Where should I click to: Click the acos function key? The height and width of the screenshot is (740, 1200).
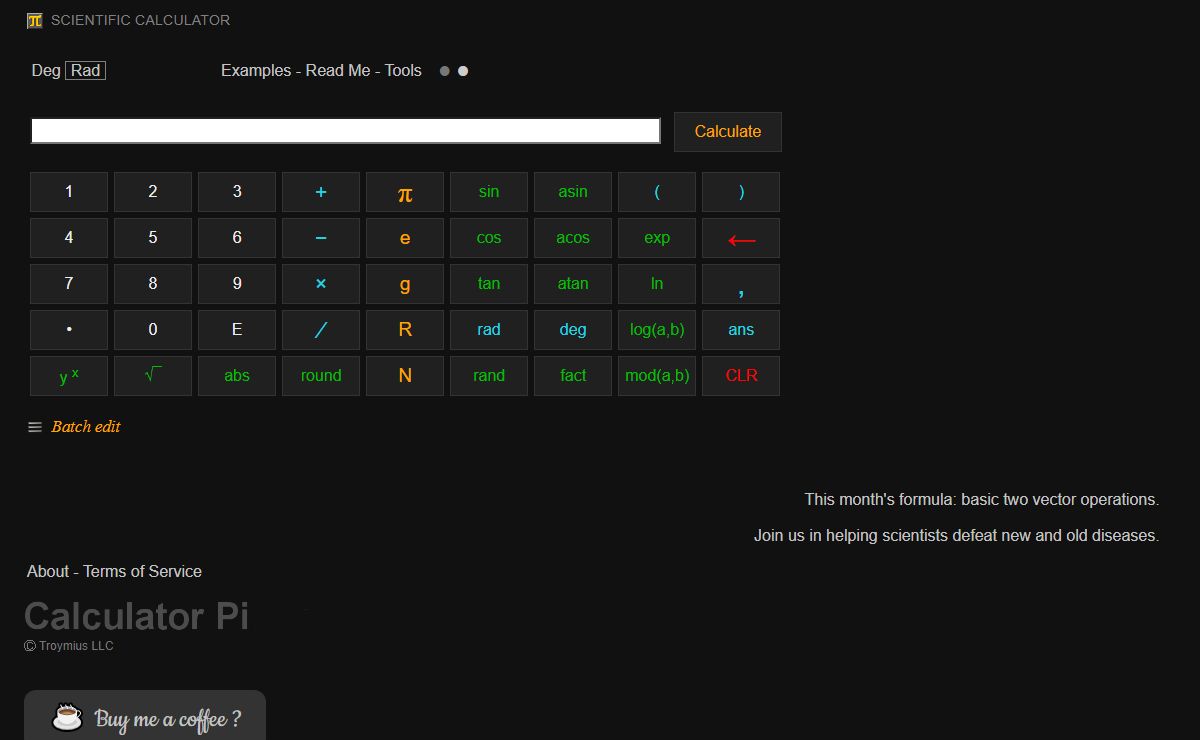[573, 238]
